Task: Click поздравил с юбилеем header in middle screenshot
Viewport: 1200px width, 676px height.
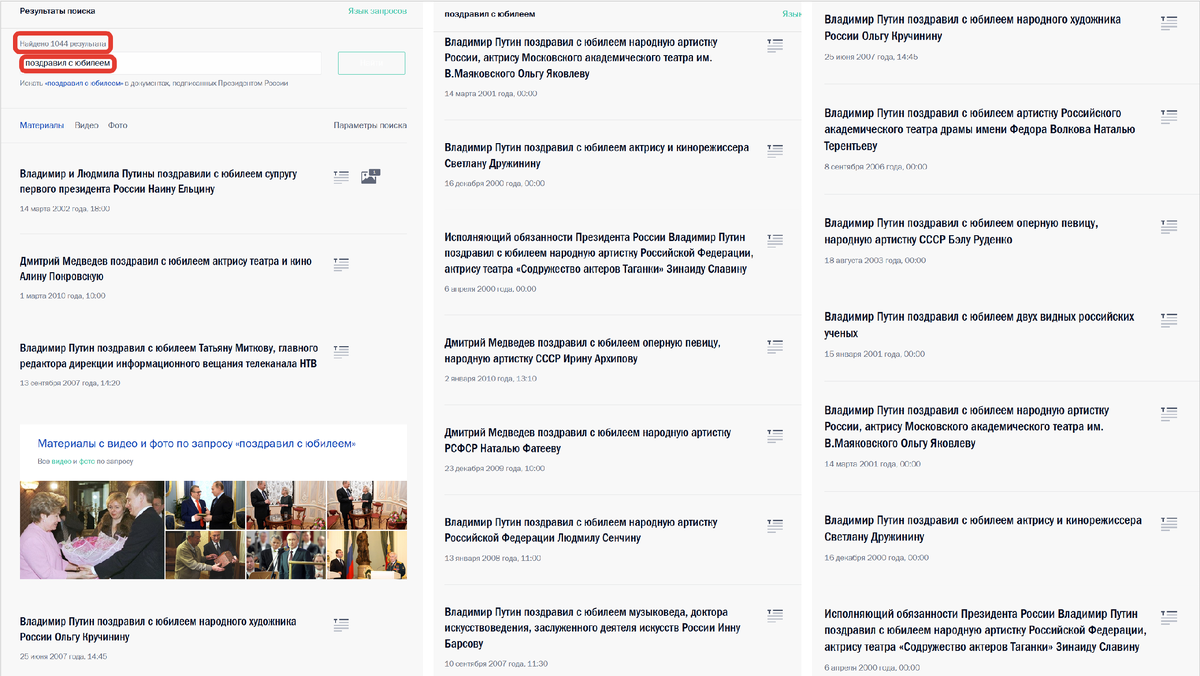Action: click(490, 15)
